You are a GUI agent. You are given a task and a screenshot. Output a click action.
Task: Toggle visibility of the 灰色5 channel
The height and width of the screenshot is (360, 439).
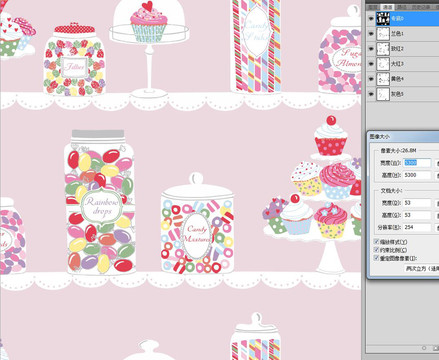(371, 94)
